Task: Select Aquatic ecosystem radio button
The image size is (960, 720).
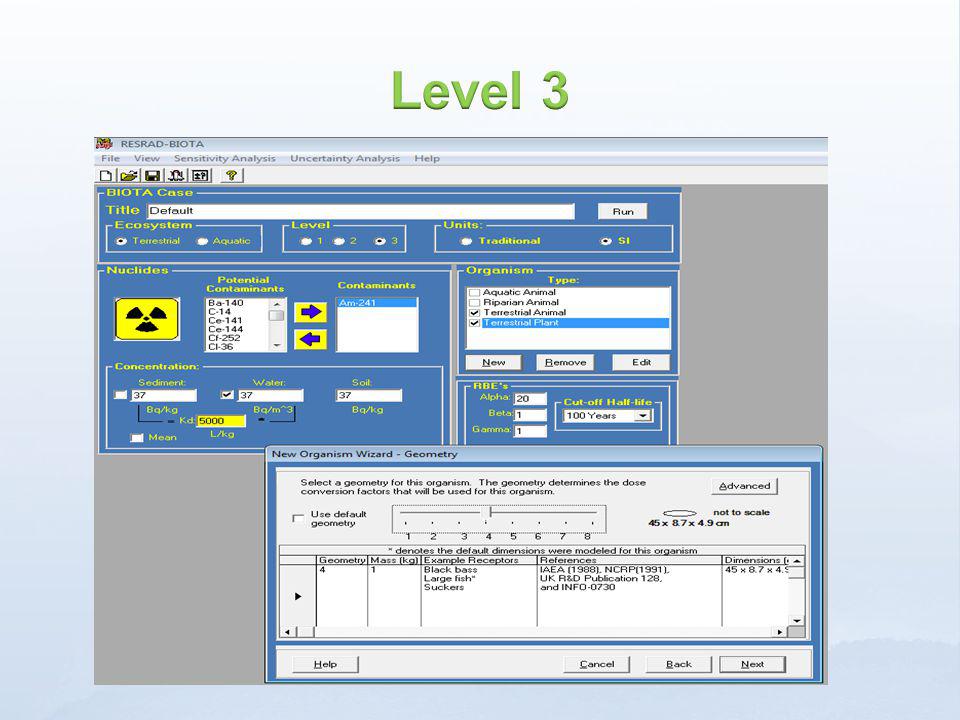Action: pyautogui.click(x=202, y=241)
